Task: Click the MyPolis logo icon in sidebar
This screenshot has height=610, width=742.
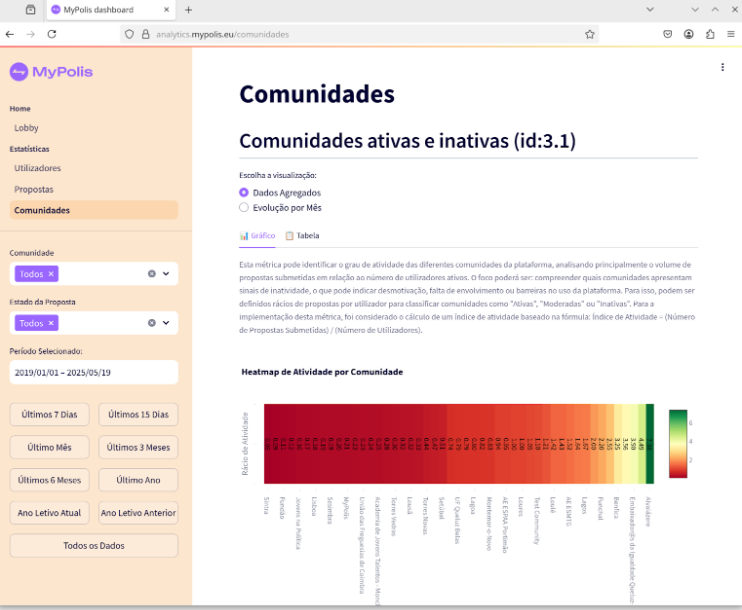Action: [x=18, y=72]
